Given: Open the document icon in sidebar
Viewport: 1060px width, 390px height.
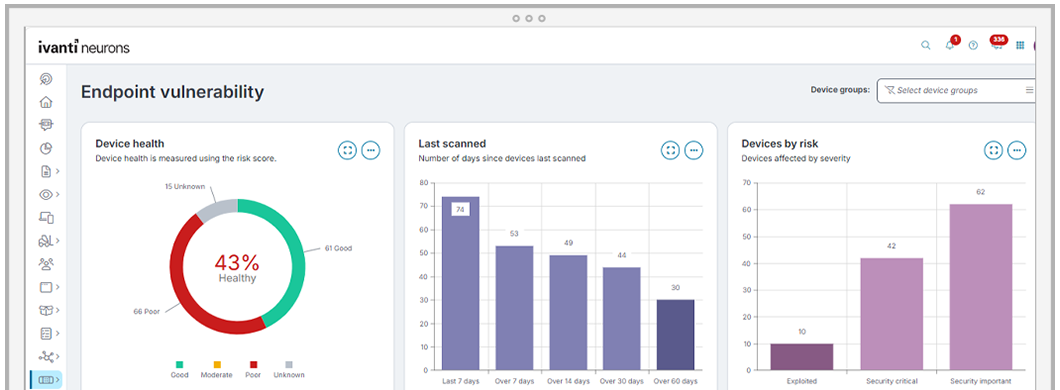Looking at the screenshot, I should (x=46, y=171).
